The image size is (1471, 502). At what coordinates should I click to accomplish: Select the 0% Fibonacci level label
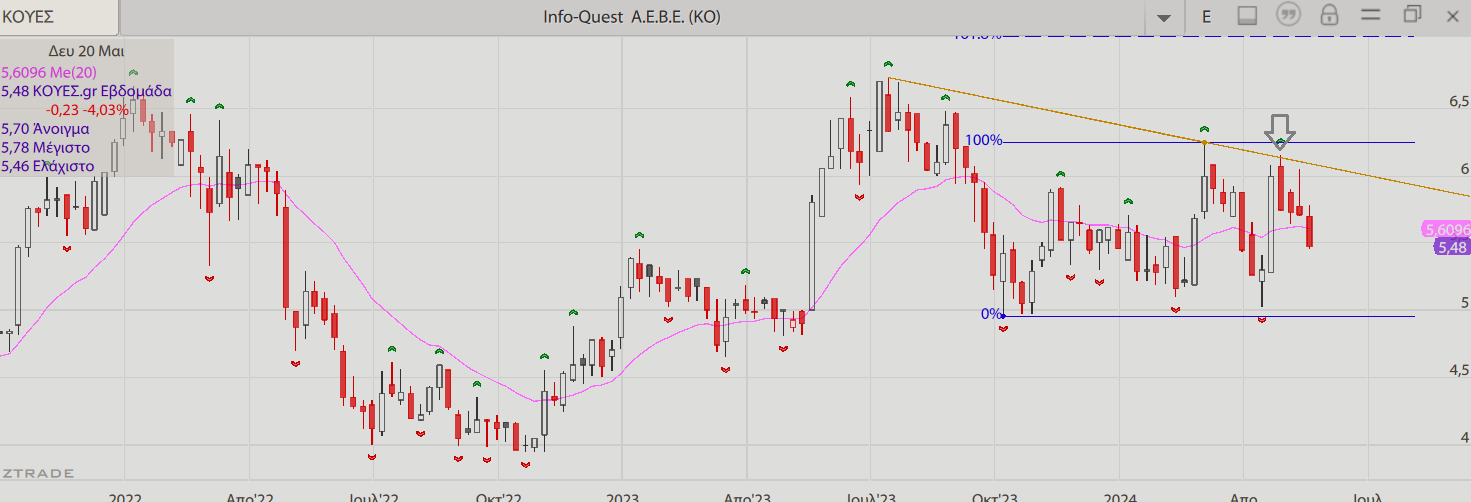pyautogui.click(x=991, y=314)
